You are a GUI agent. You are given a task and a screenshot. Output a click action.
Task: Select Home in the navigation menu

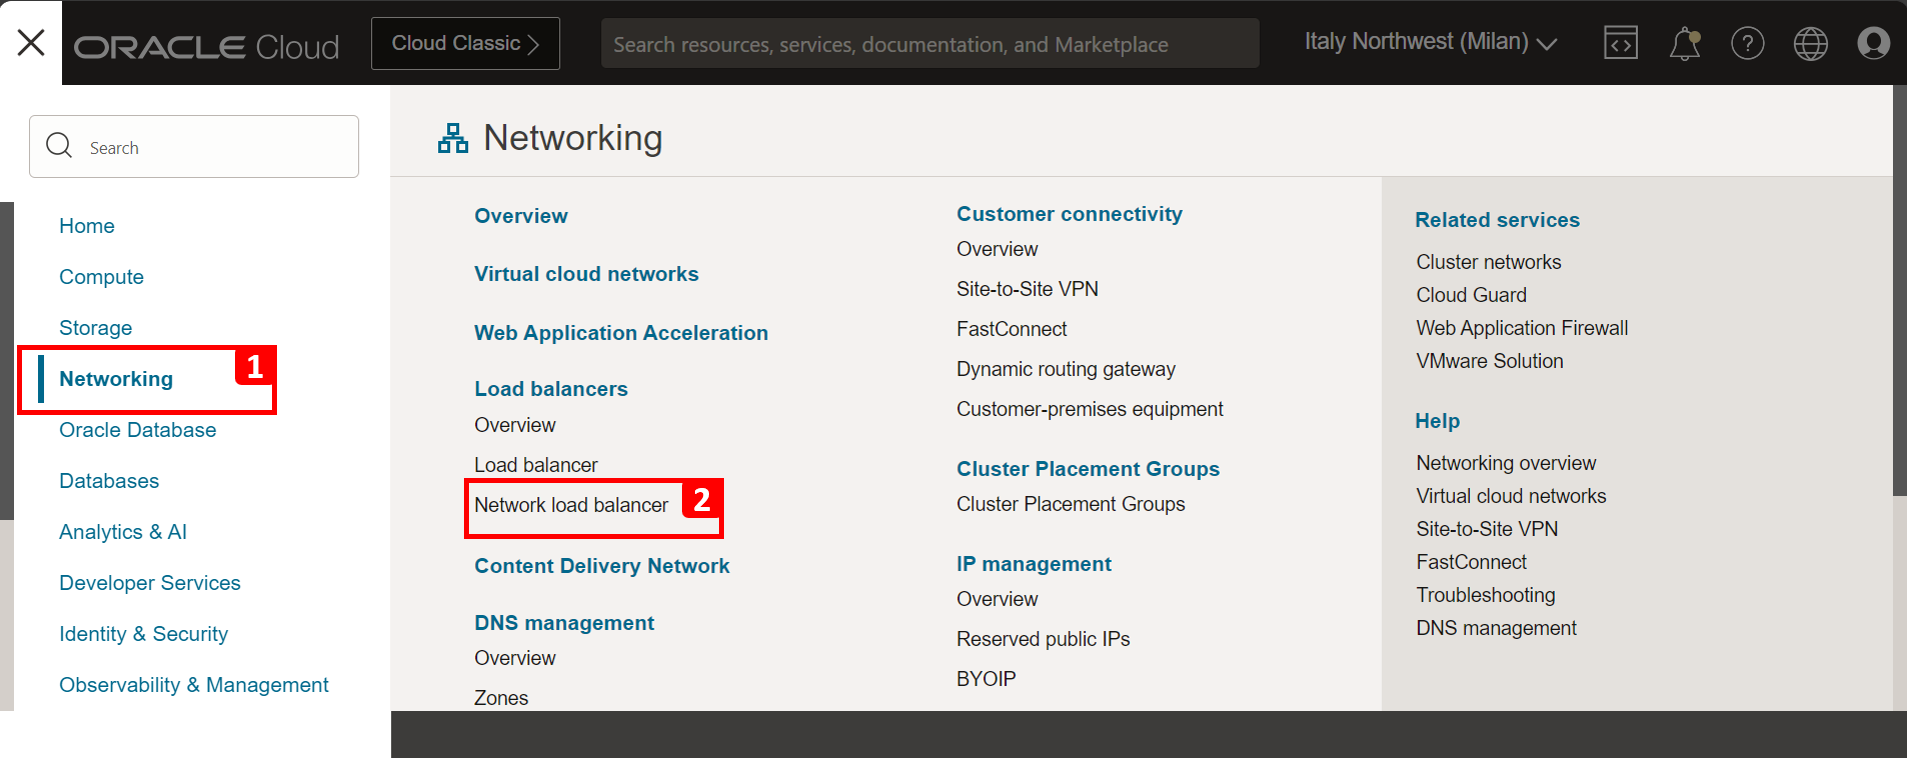tap(87, 226)
